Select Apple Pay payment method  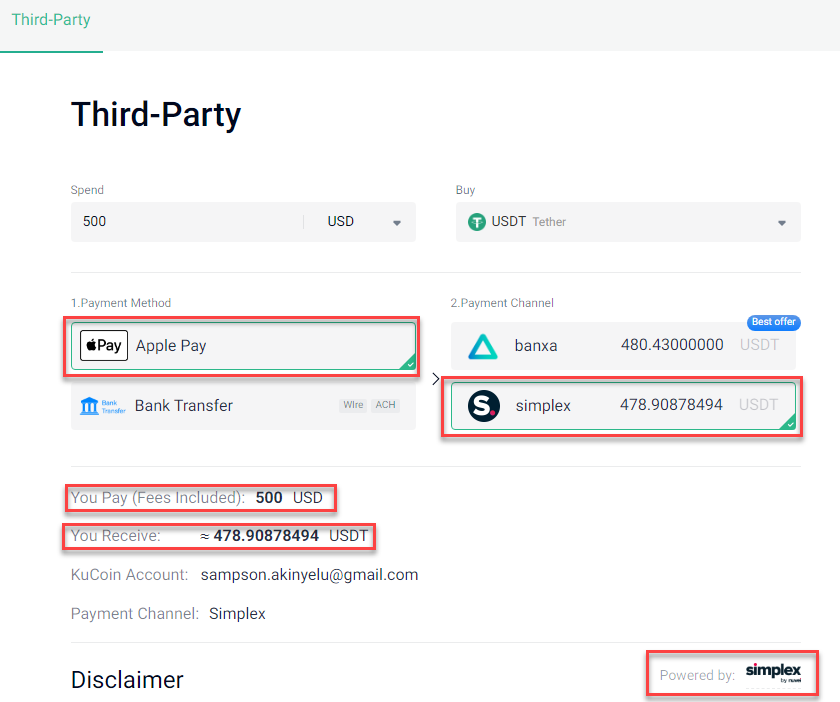tap(243, 346)
